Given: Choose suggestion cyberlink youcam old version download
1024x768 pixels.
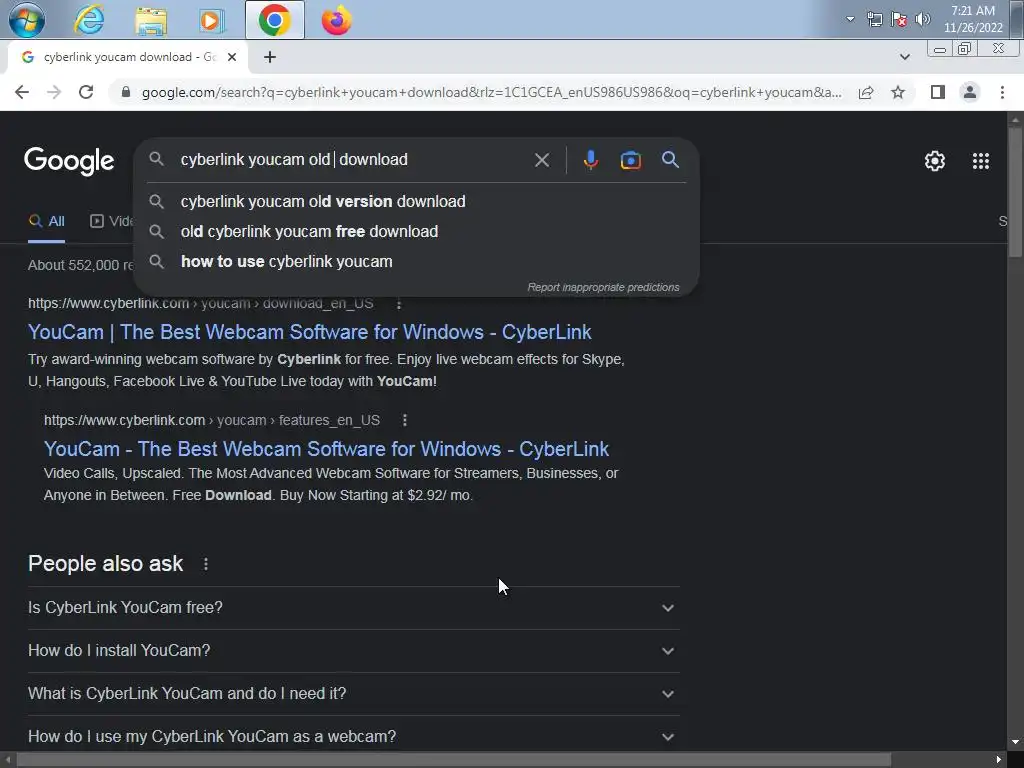Looking at the screenshot, I should [416, 202].
